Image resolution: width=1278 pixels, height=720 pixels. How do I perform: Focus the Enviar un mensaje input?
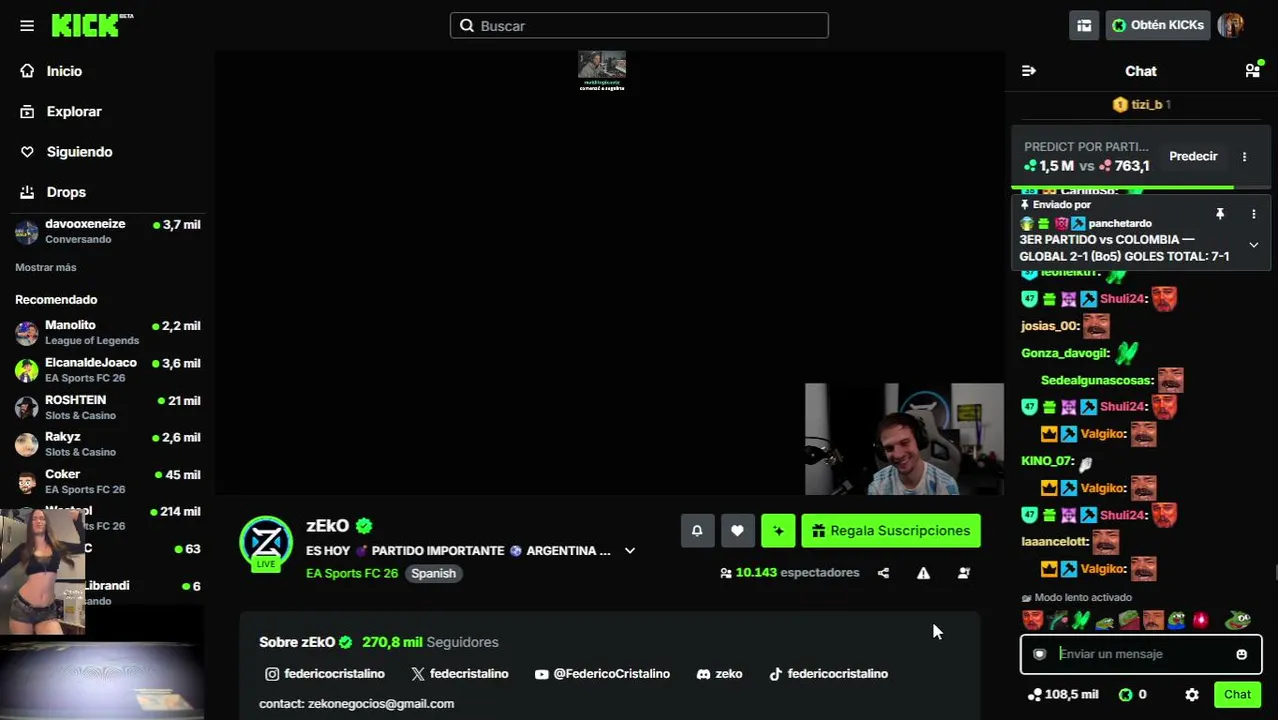click(x=1141, y=654)
